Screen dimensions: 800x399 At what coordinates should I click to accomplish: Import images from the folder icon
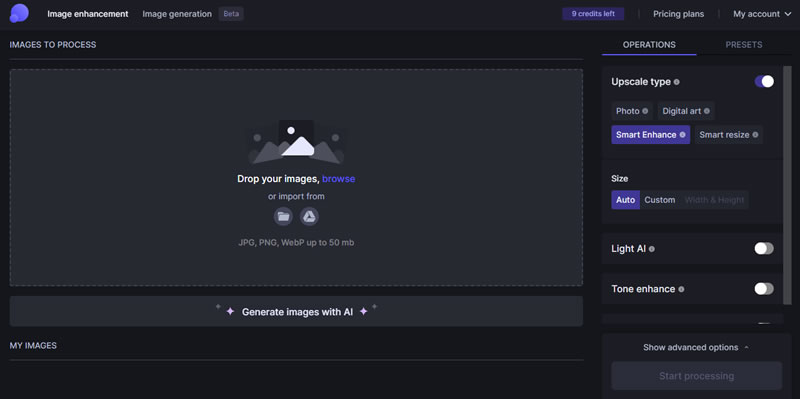point(283,216)
